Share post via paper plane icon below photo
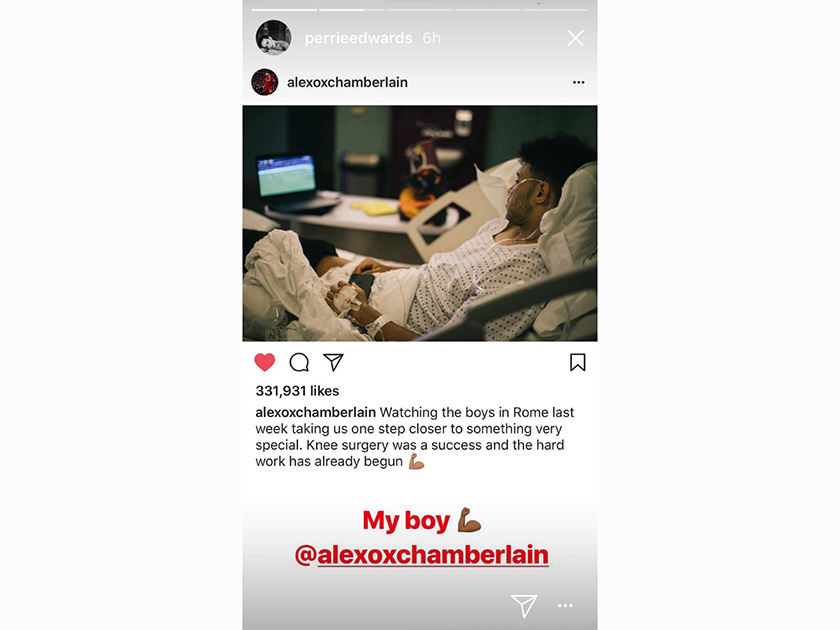Screen dimensions: 840x630 (x=333, y=363)
